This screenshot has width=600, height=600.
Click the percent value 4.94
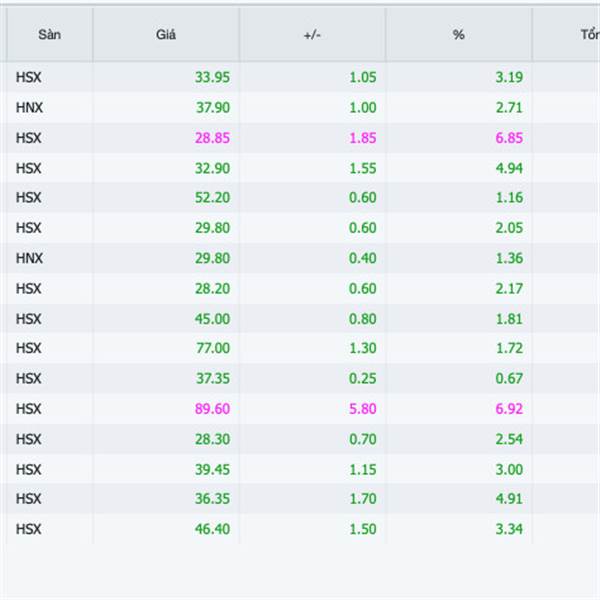[x=509, y=168]
